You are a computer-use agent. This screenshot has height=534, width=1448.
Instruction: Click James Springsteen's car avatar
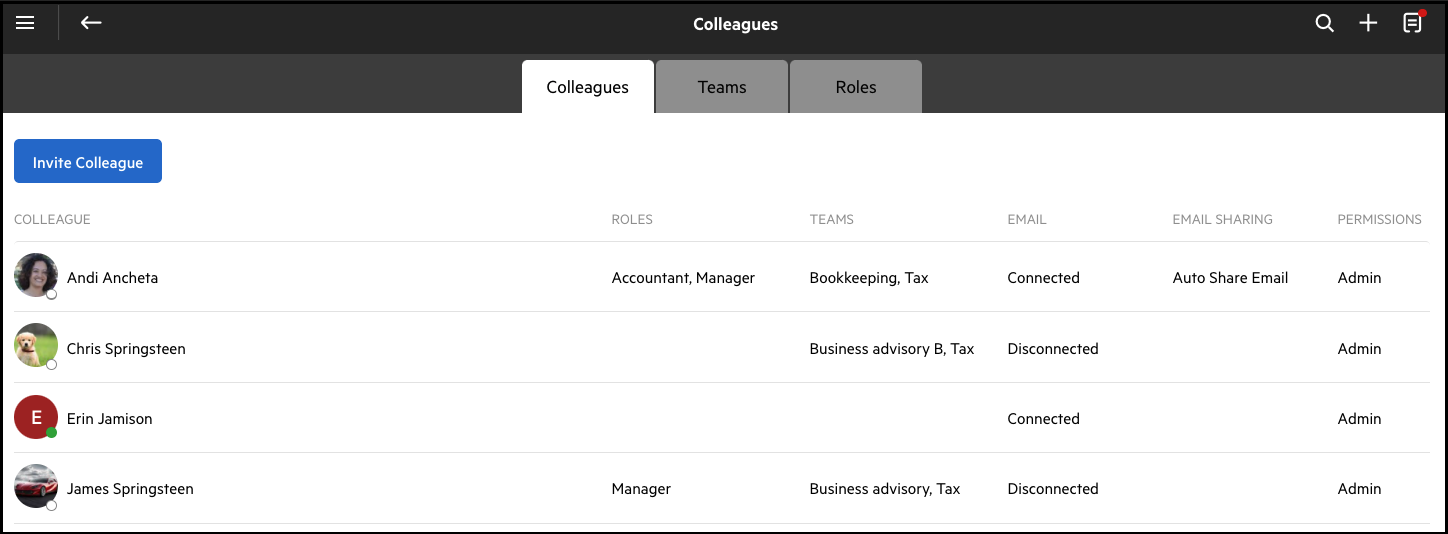[x=36, y=487]
